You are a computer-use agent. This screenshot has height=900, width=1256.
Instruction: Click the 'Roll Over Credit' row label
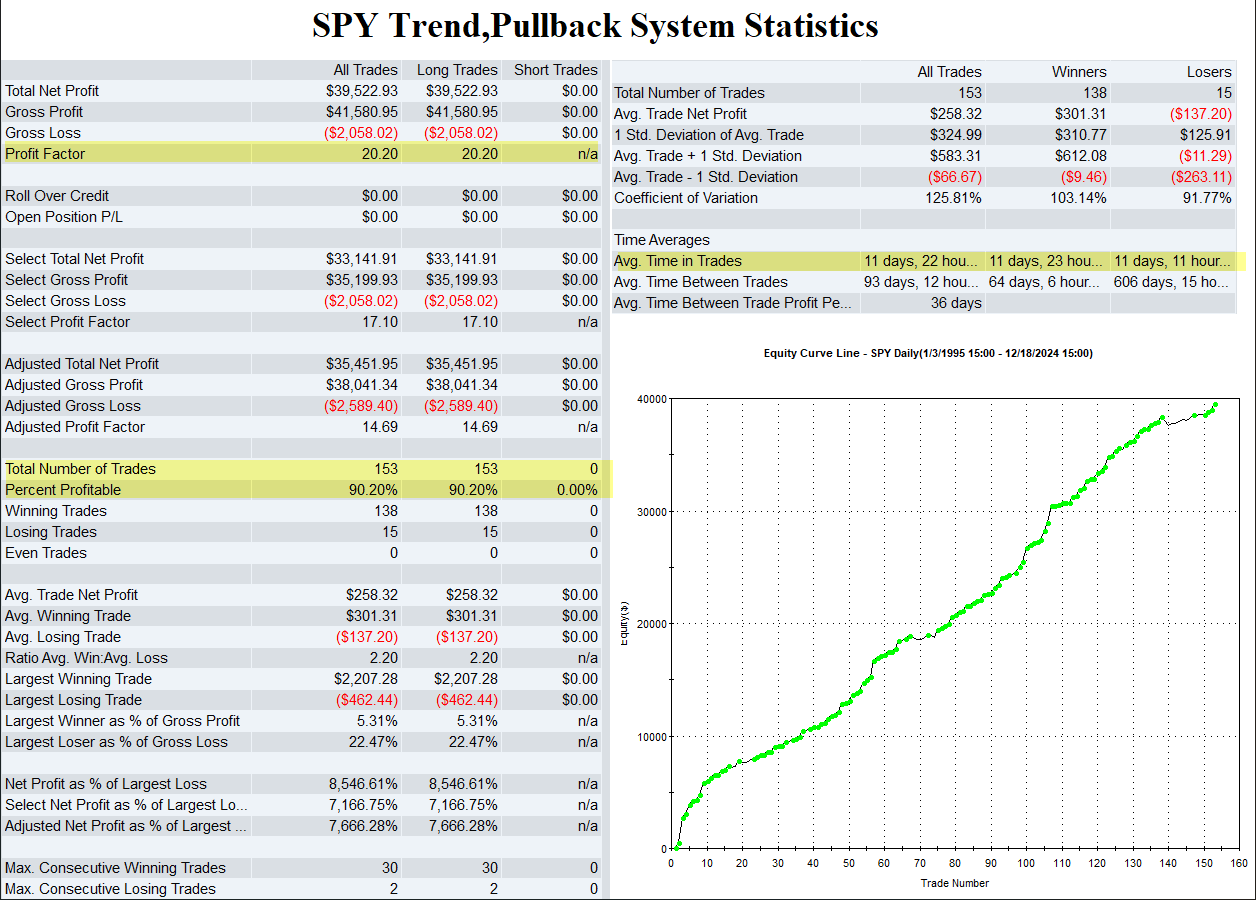click(57, 196)
